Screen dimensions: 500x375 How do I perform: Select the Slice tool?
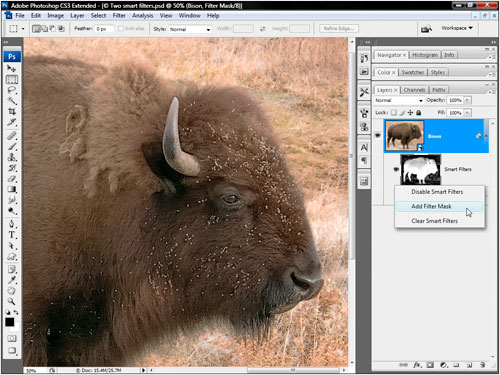(12, 122)
